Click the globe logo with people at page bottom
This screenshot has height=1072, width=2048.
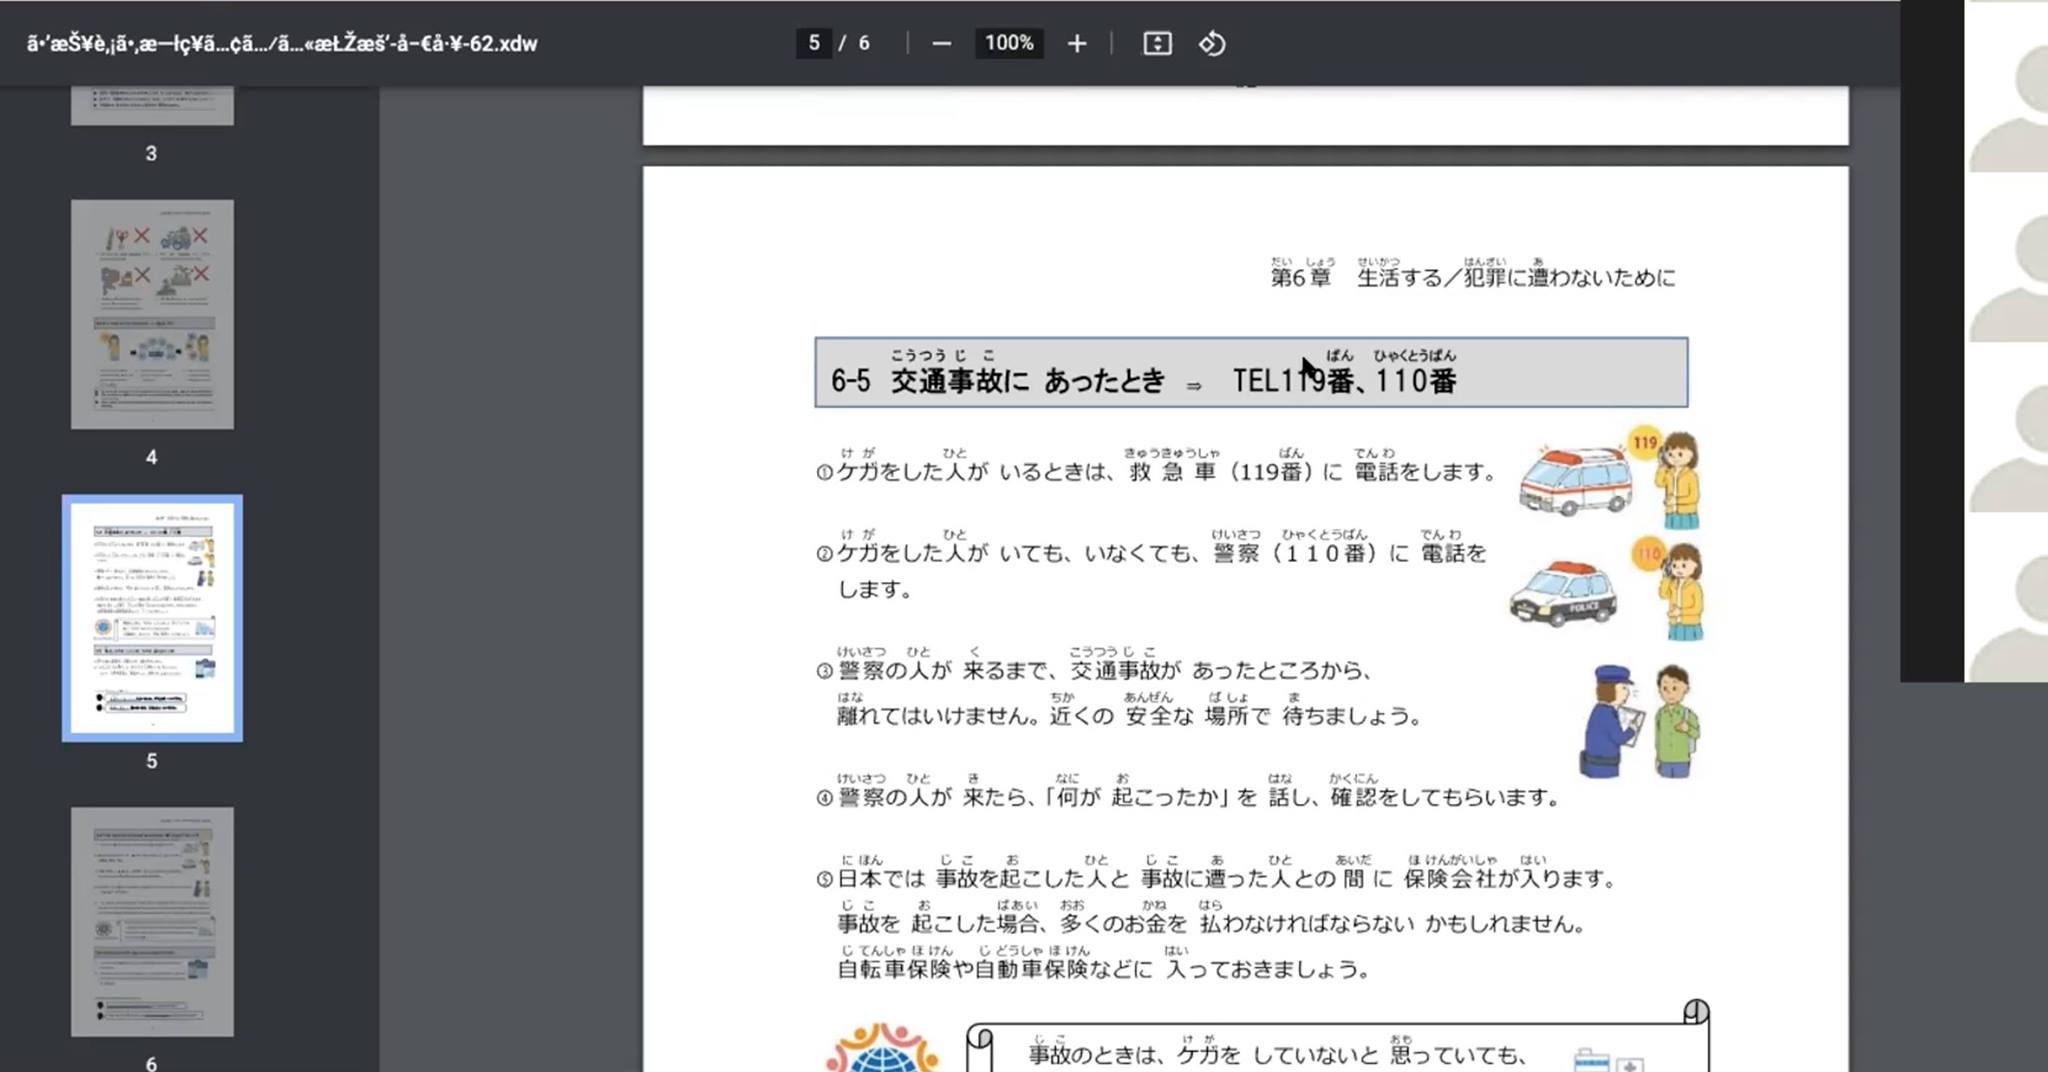pos(882,1048)
